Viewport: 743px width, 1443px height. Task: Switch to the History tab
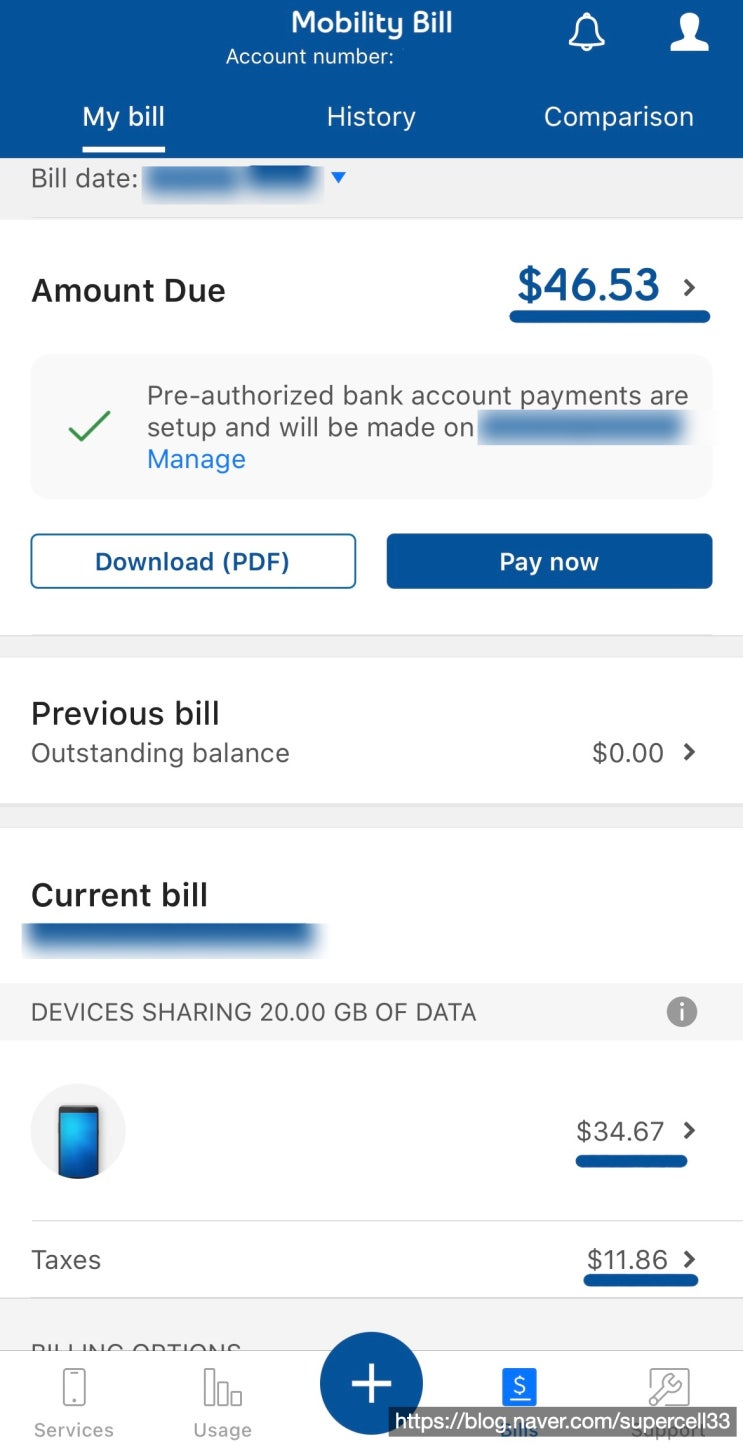pyautogui.click(x=371, y=117)
